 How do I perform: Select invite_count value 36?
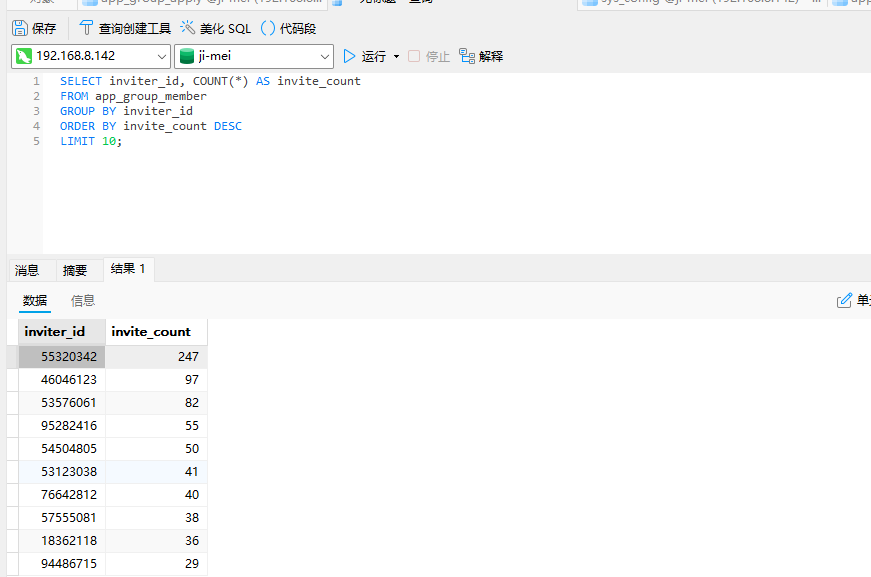(157, 541)
